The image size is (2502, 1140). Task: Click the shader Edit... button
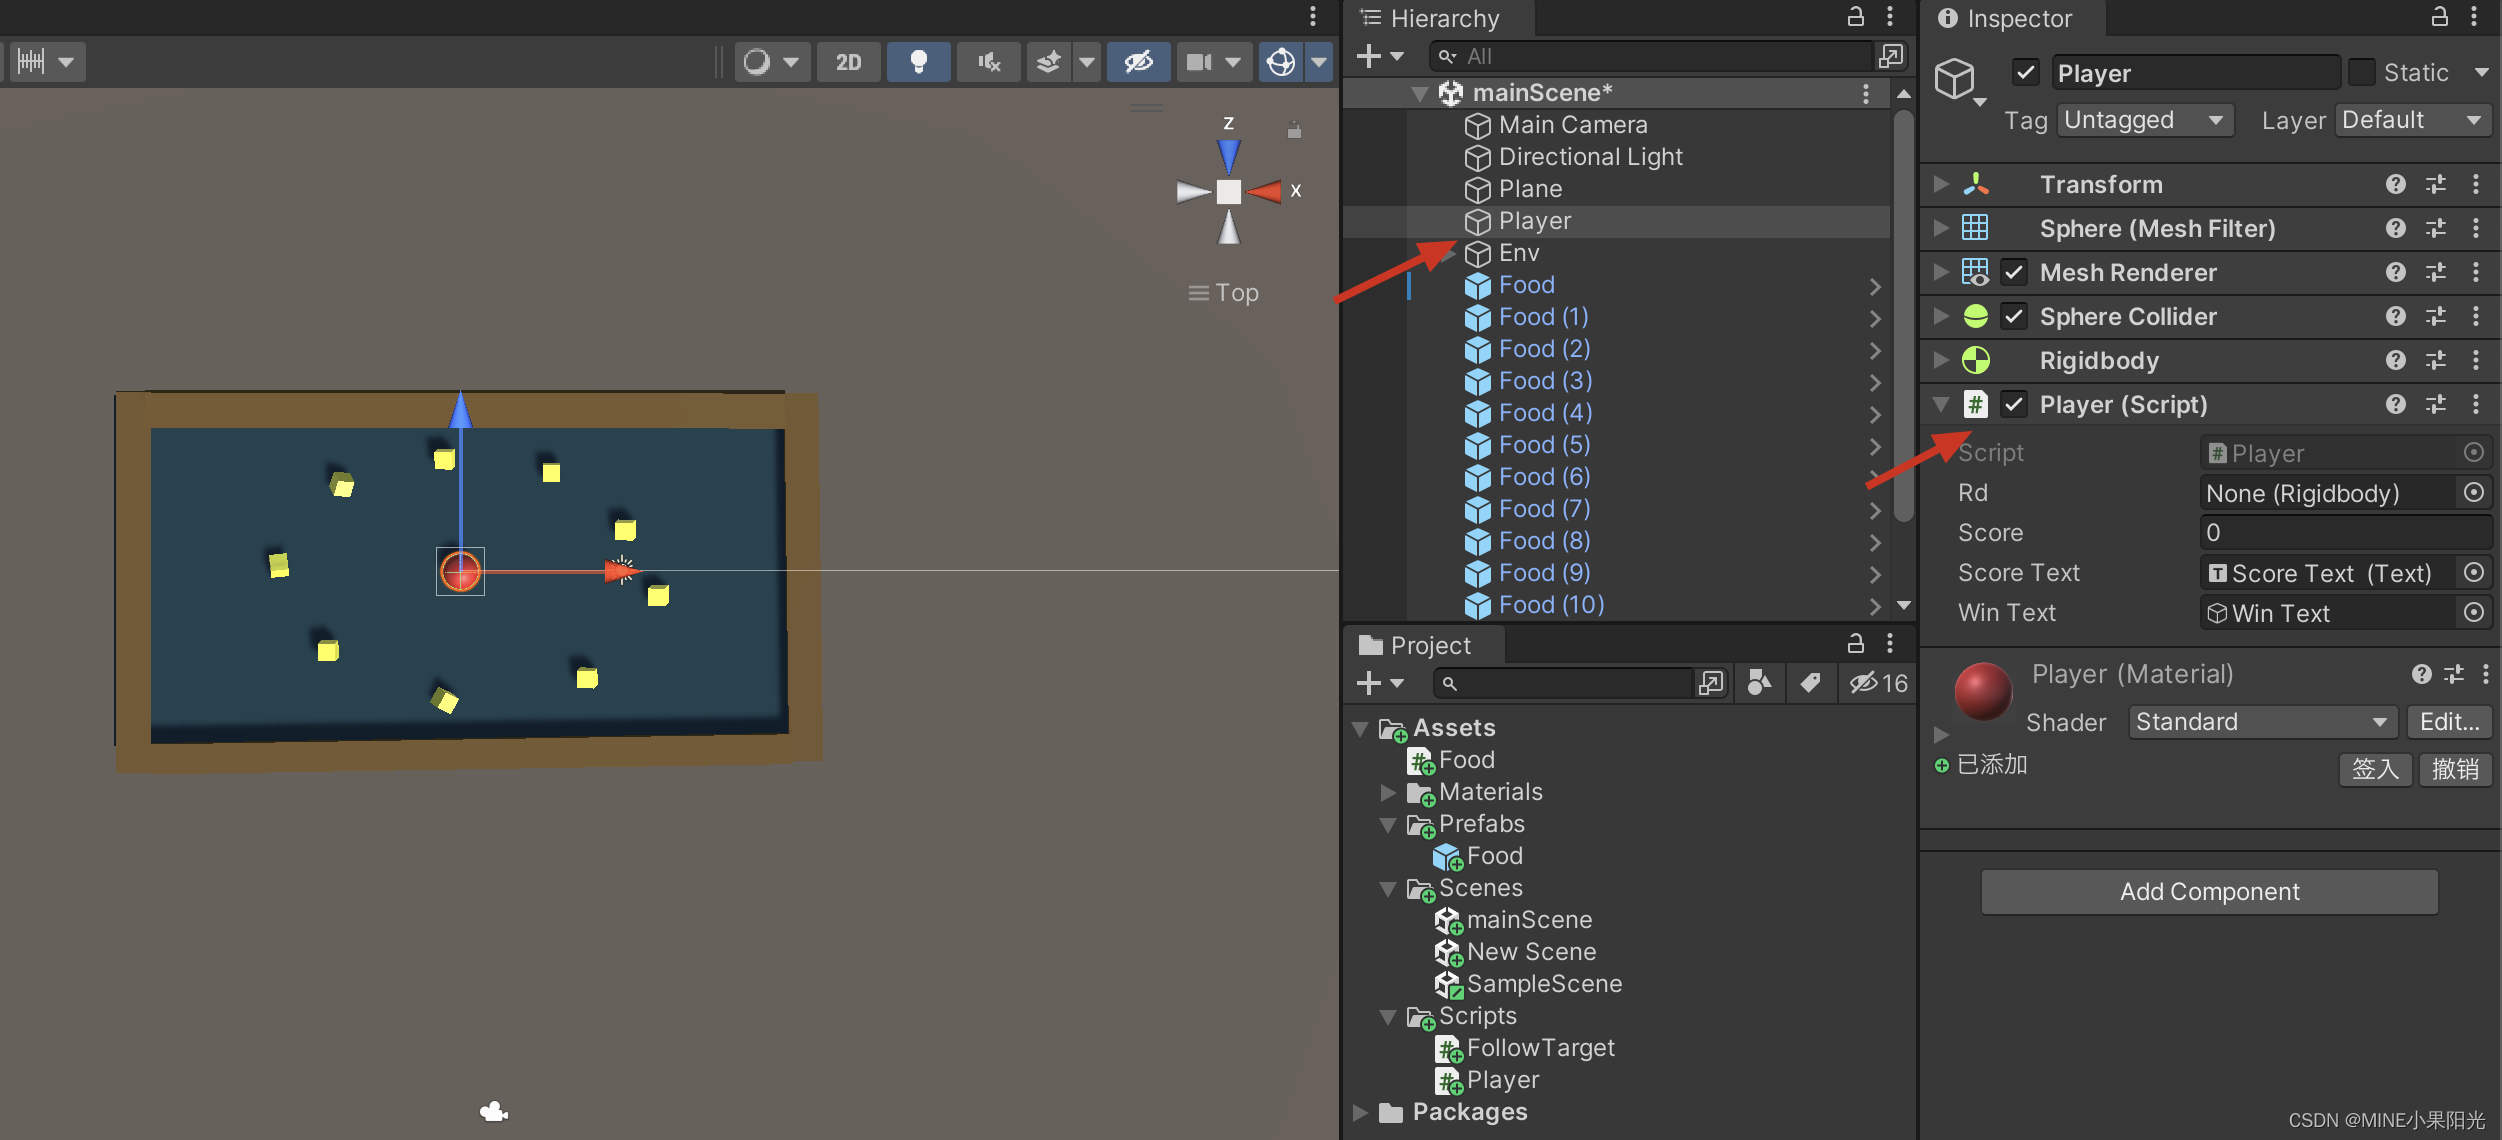pos(2448,722)
